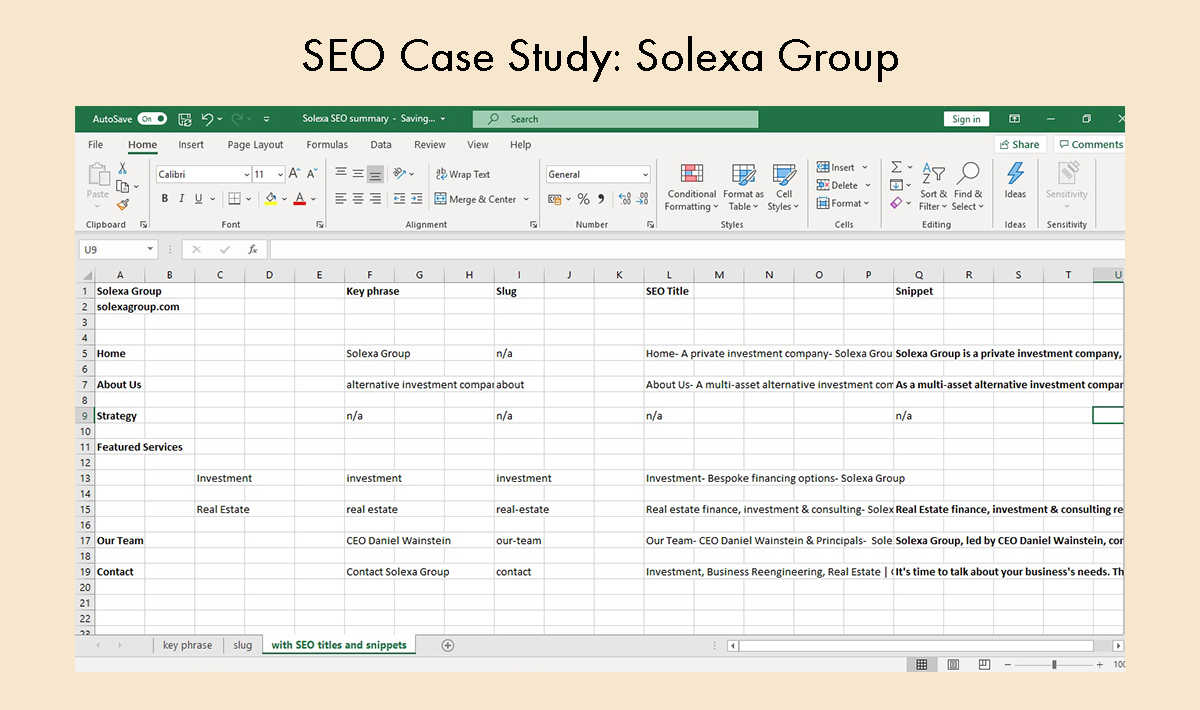Open the Data ribbon tab
The image size is (1200, 710).
(381, 145)
